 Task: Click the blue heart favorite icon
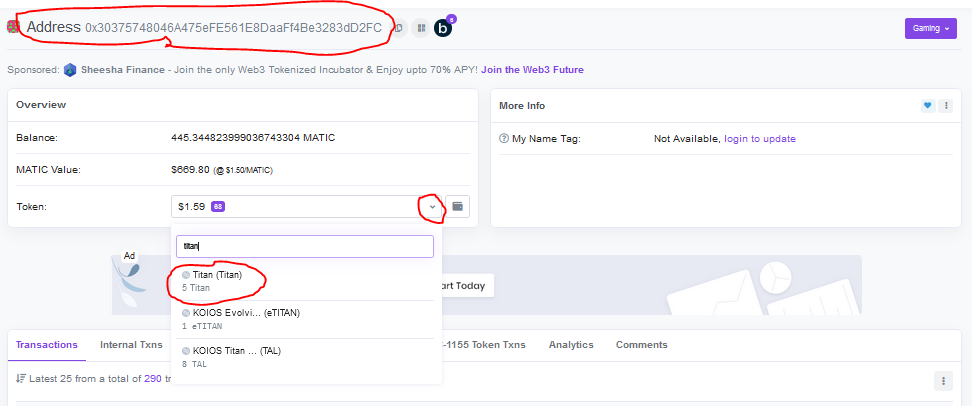click(x=927, y=106)
